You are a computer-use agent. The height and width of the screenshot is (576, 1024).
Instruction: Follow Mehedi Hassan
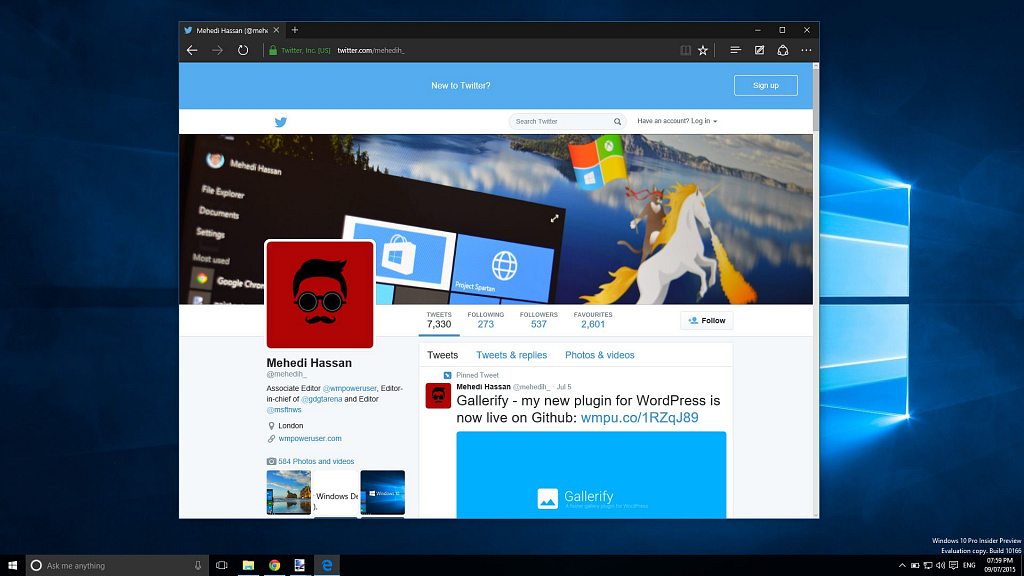[x=707, y=321]
